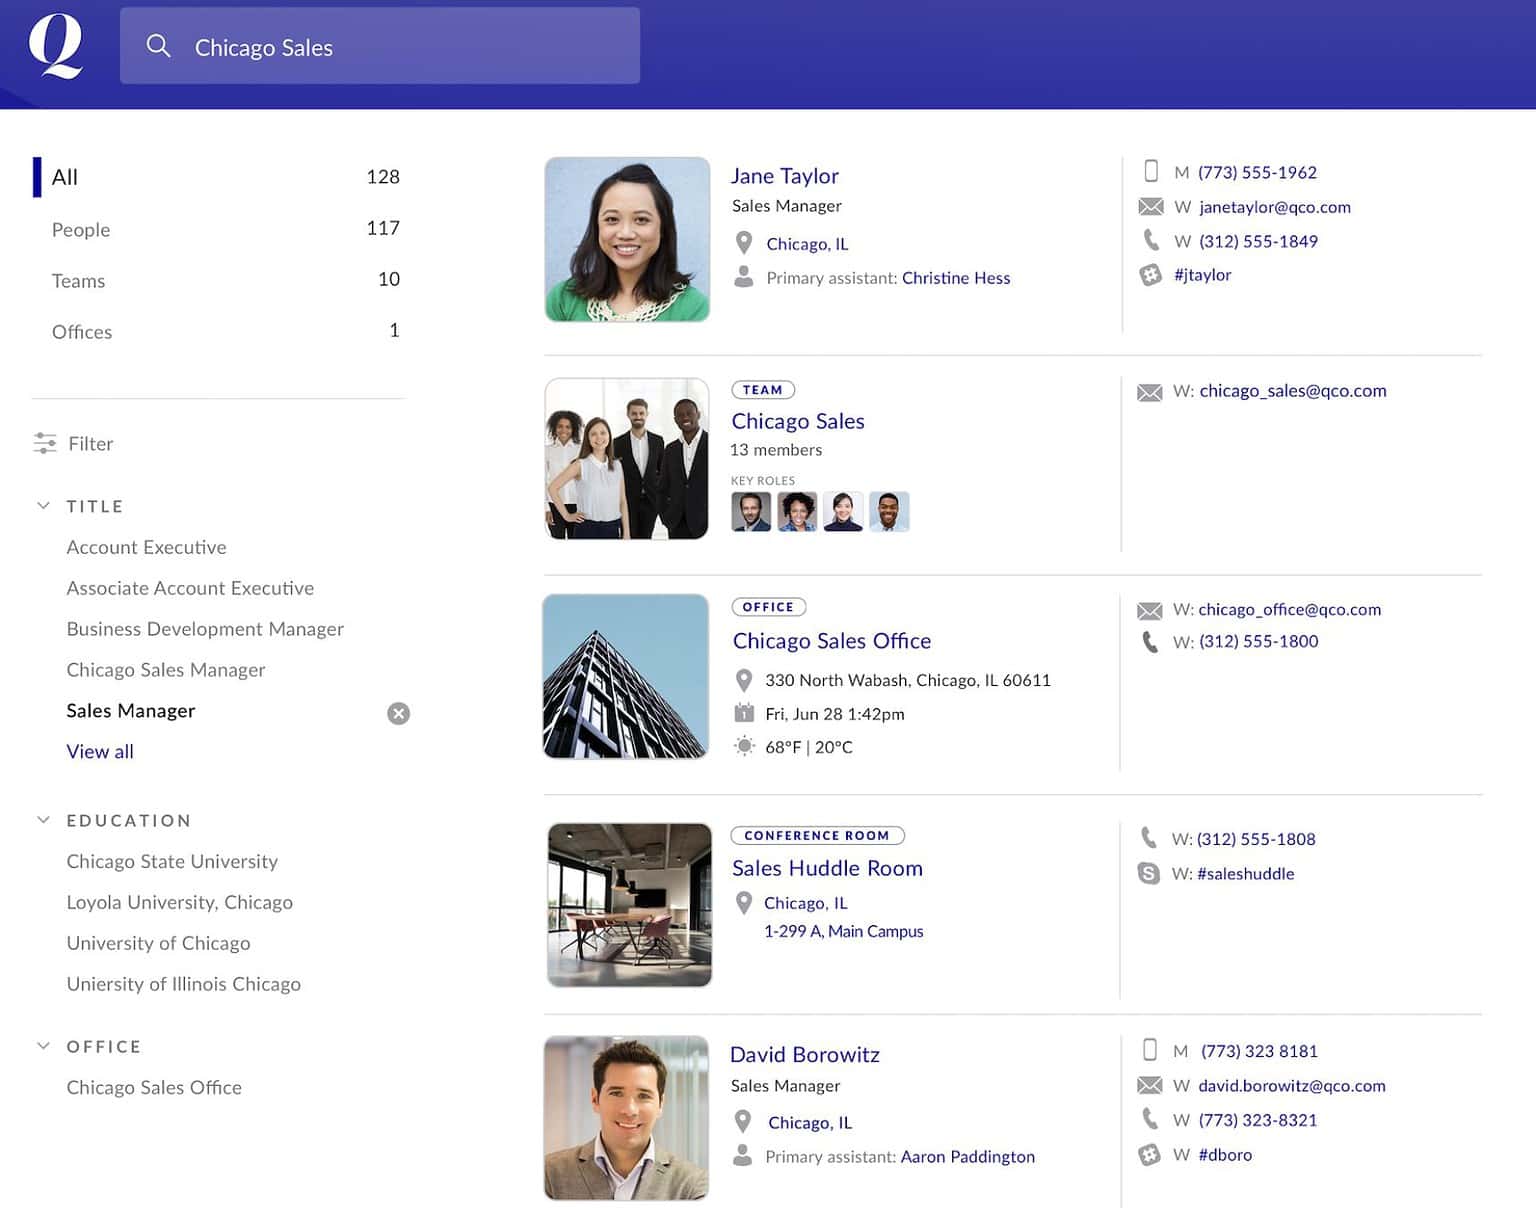The height and width of the screenshot is (1208, 1536).
Task: Switch to the Teams results category
Action: click(78, 281)
